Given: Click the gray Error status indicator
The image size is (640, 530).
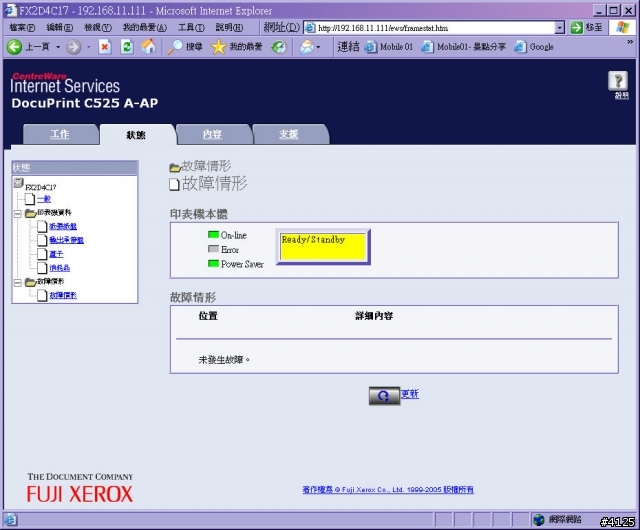Looking at the screenshot, I should click(213, 249).
